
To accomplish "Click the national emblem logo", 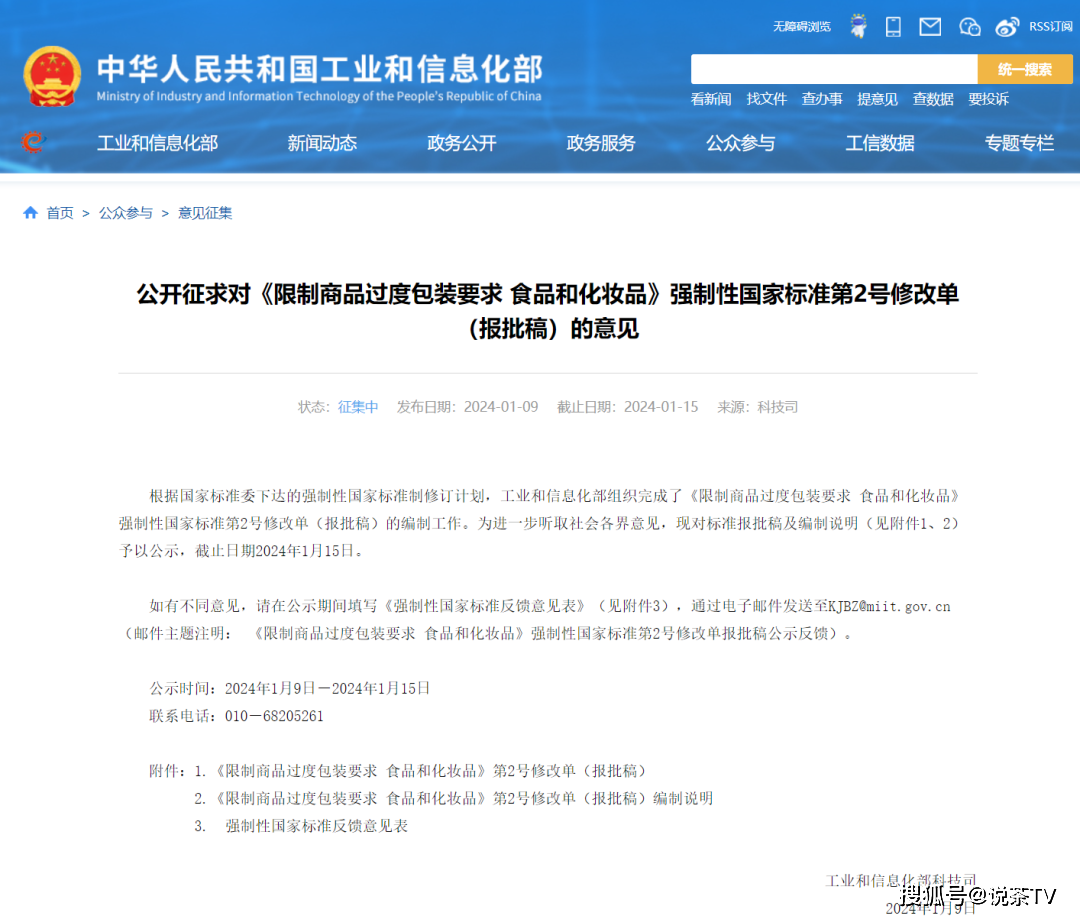I will pyautogui.click(x=52, y=76).
